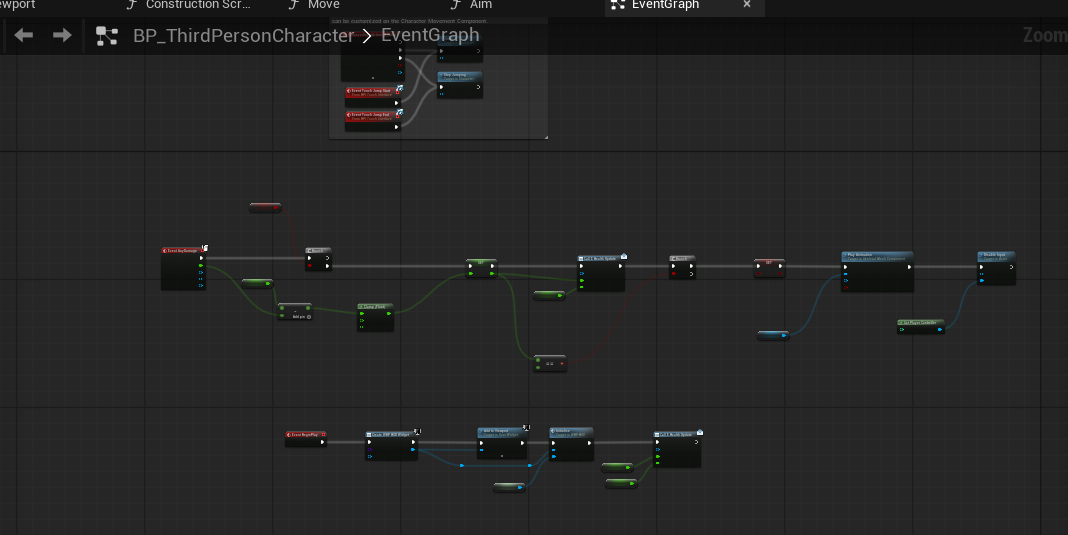Select the Play Animation node
Viewport: 1068px width, 535px height.
tap(876, 256)
